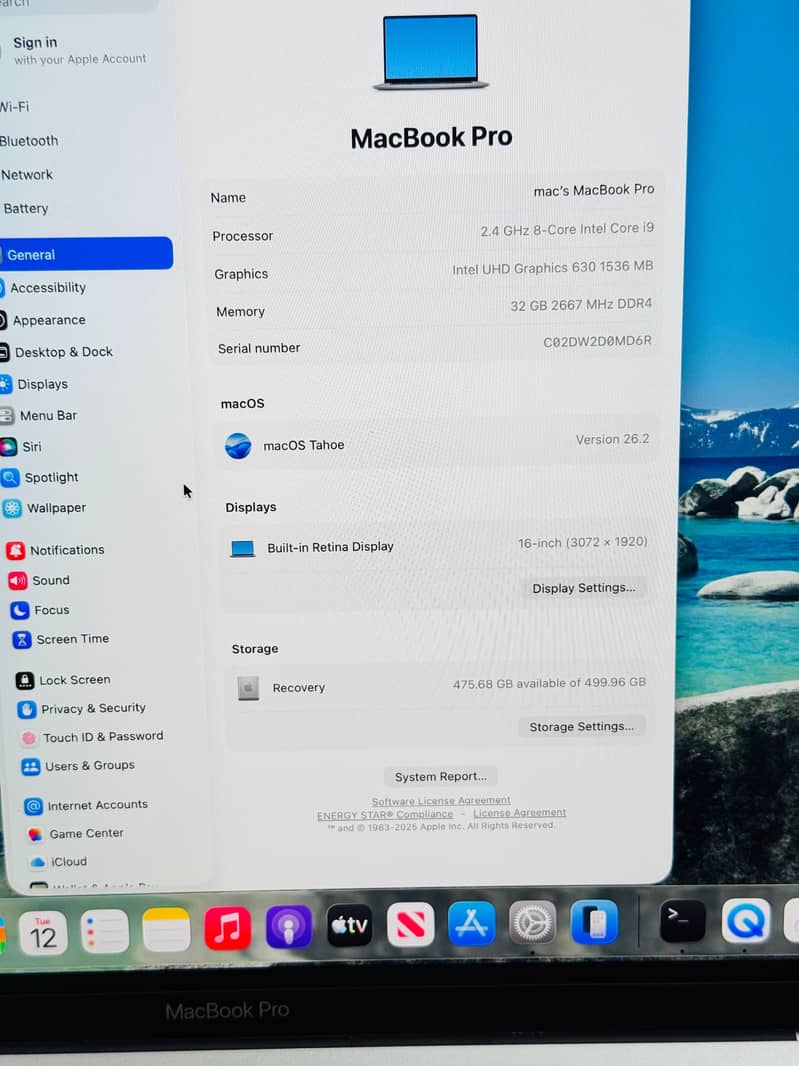Launch Music app from Dock
Image resolution: width=799 pixels, height=1066 pixels.
tap(227, 928)
